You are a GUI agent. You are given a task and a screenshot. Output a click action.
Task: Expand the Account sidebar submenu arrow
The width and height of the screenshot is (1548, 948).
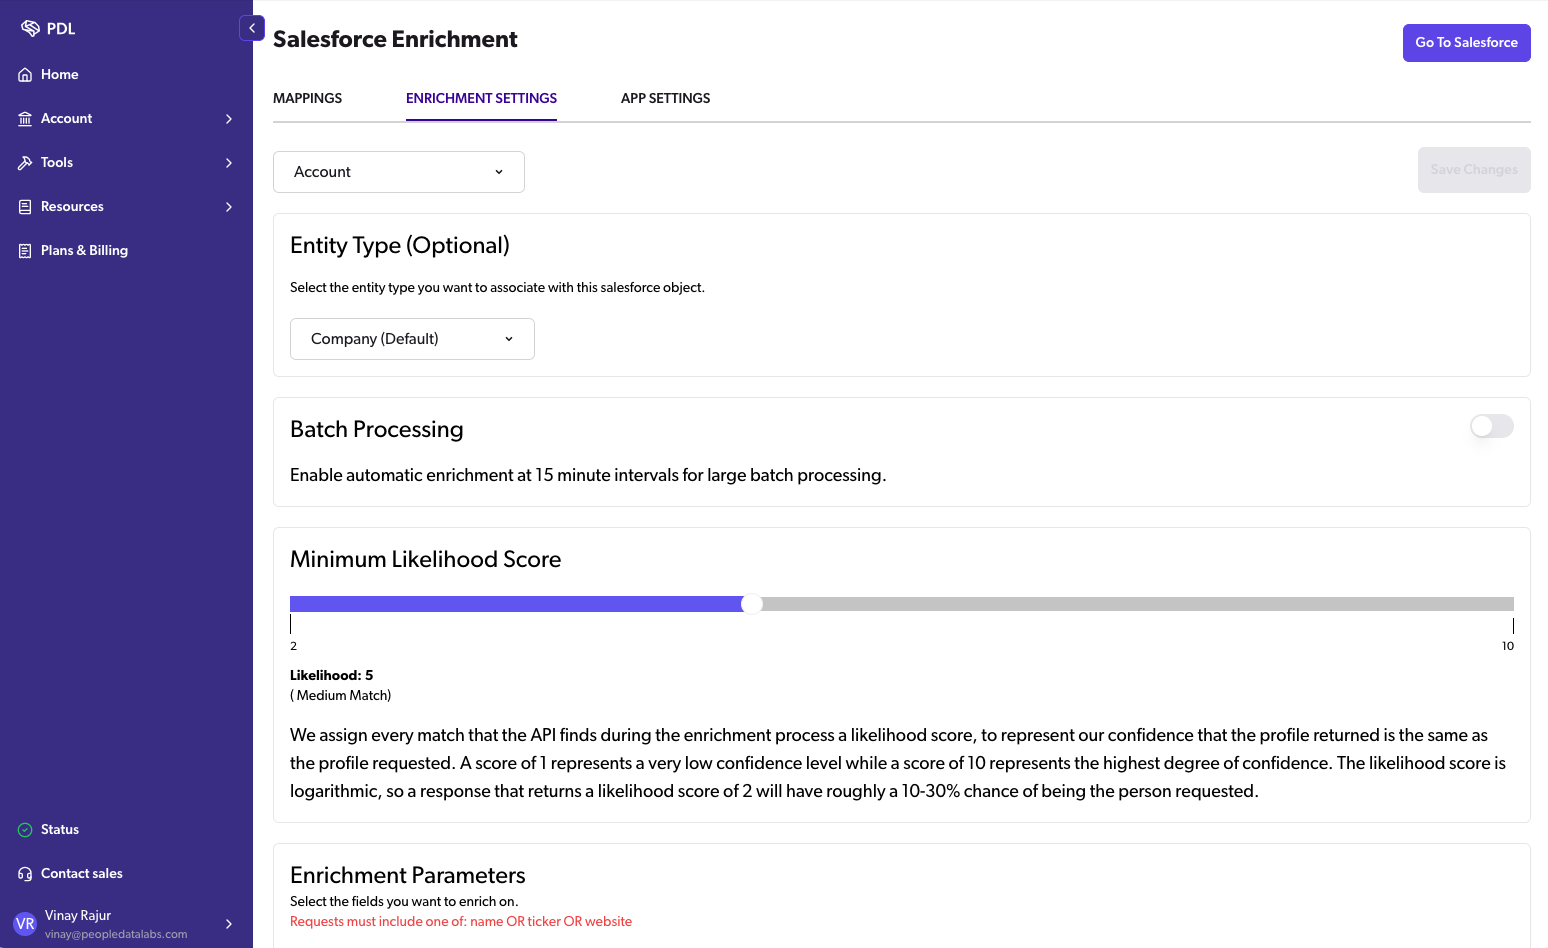pos(229,119)
